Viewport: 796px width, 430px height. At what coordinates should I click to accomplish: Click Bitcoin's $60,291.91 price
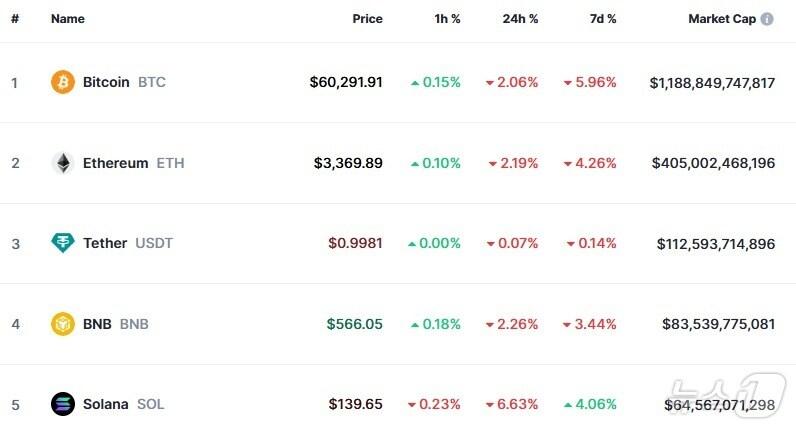click(346, 82)
